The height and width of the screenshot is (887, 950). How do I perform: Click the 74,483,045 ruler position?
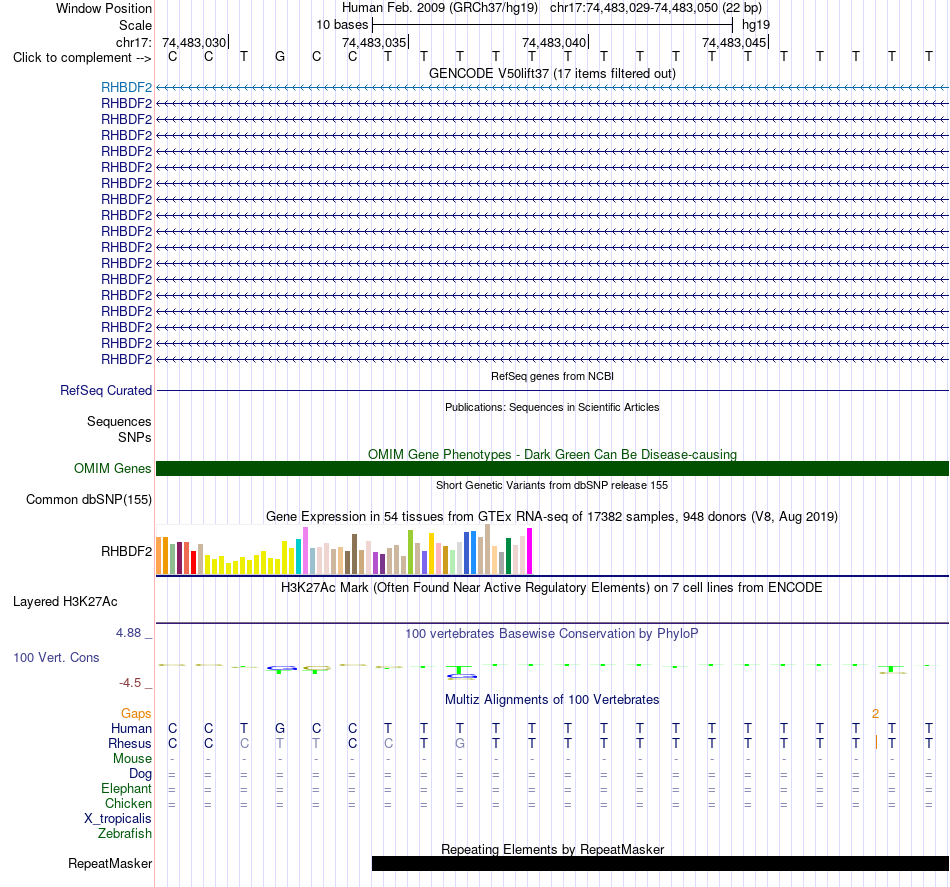click(x=734, y=42)
